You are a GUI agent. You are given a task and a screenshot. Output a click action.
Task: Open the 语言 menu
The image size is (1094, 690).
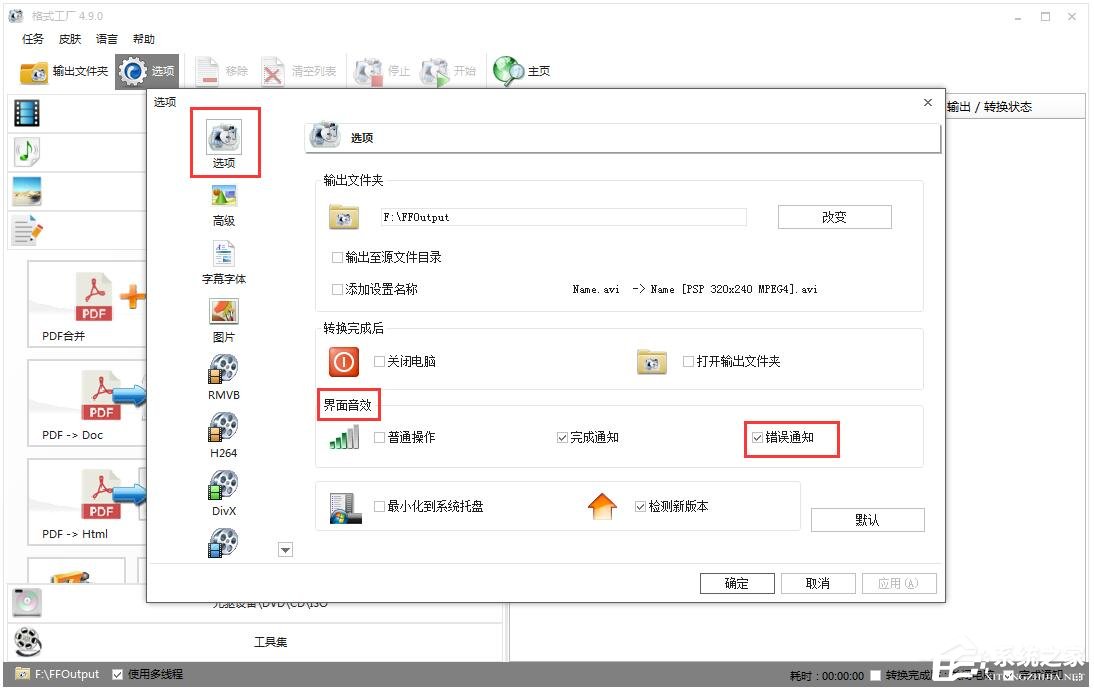click(107, 39)
